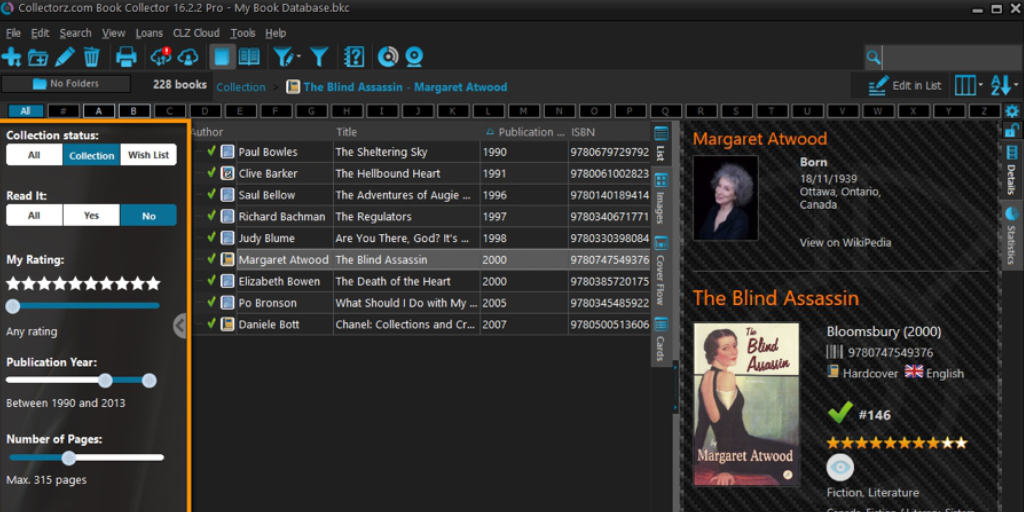Open the Tools menu

point(242,33)
